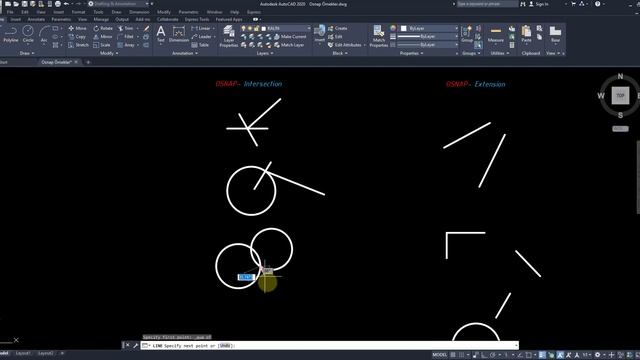Select the Polyline tool
Viewport: 640px width, 360px height.
pos(11,34)
